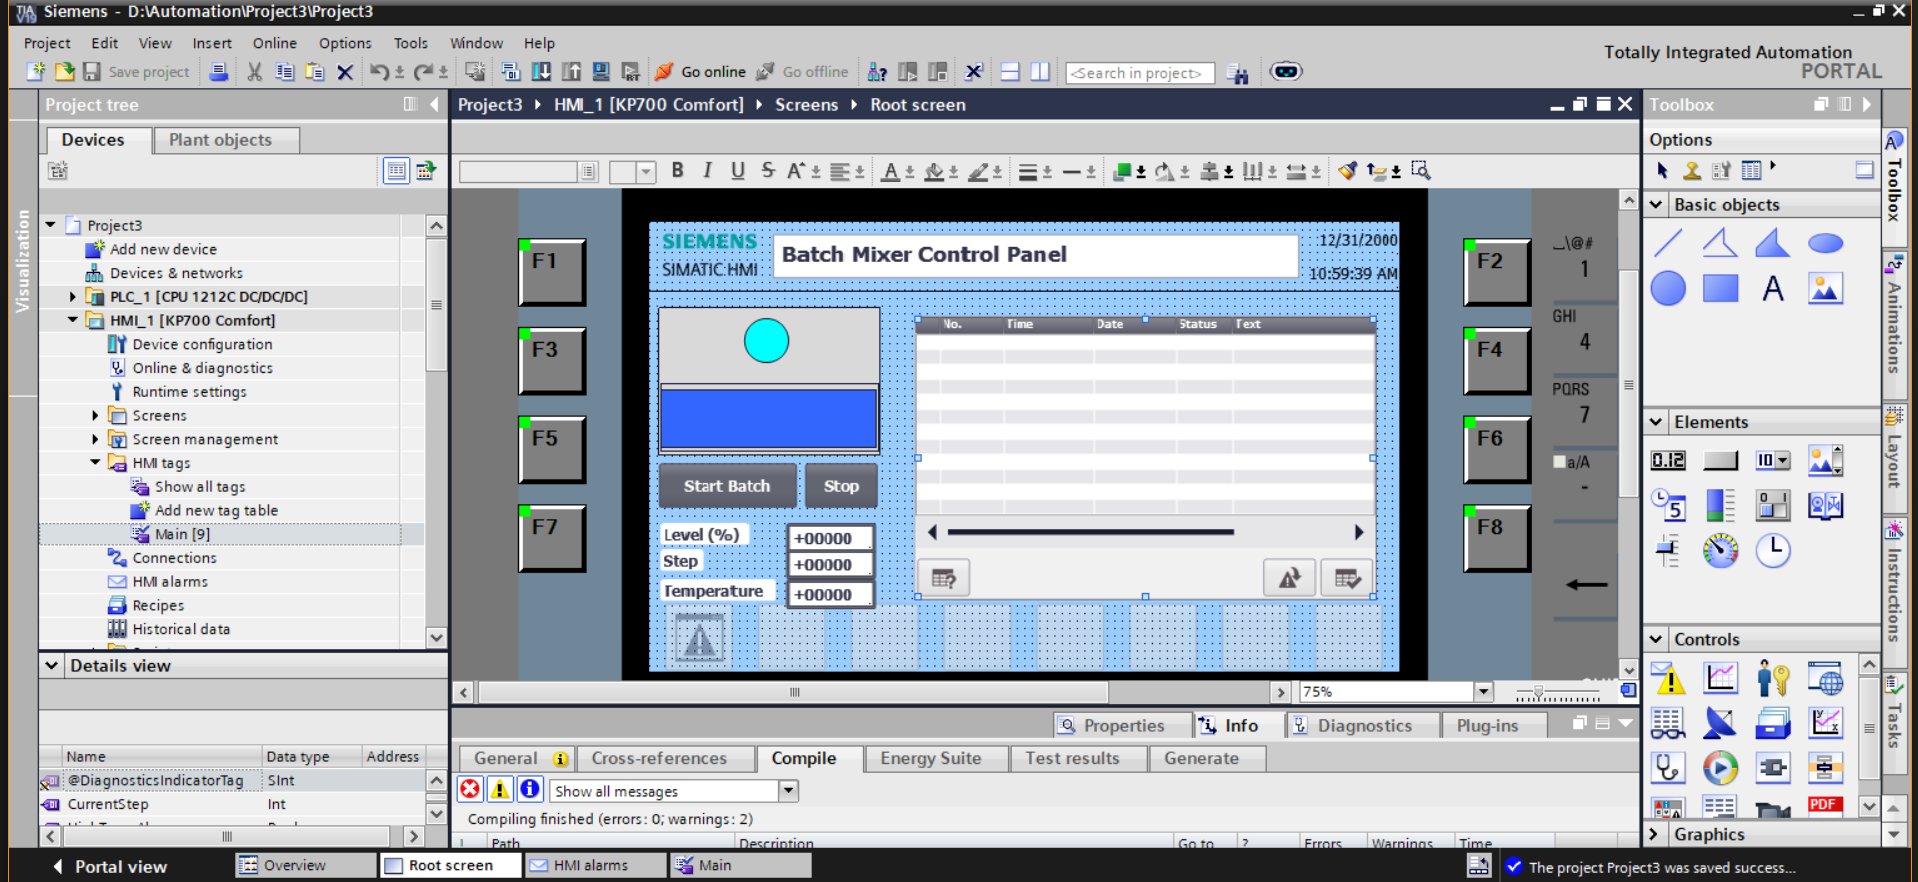Select the PDF view control
This screenshot has height=882, width=1918.
coord(1825,806)
